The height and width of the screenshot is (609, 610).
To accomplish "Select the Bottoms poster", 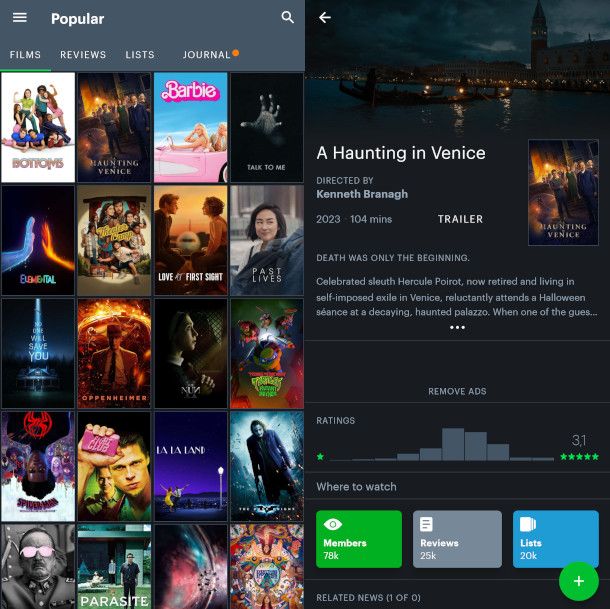I will tap(38, 127).
